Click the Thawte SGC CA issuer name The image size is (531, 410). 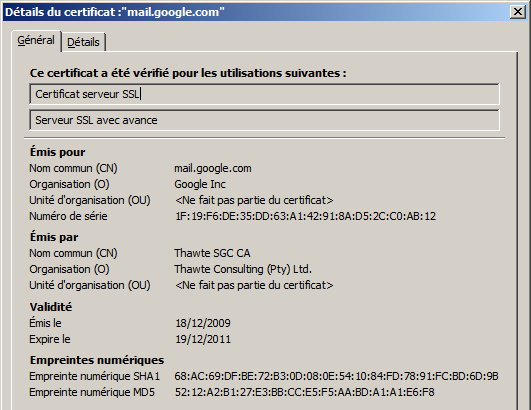[212, 253]
